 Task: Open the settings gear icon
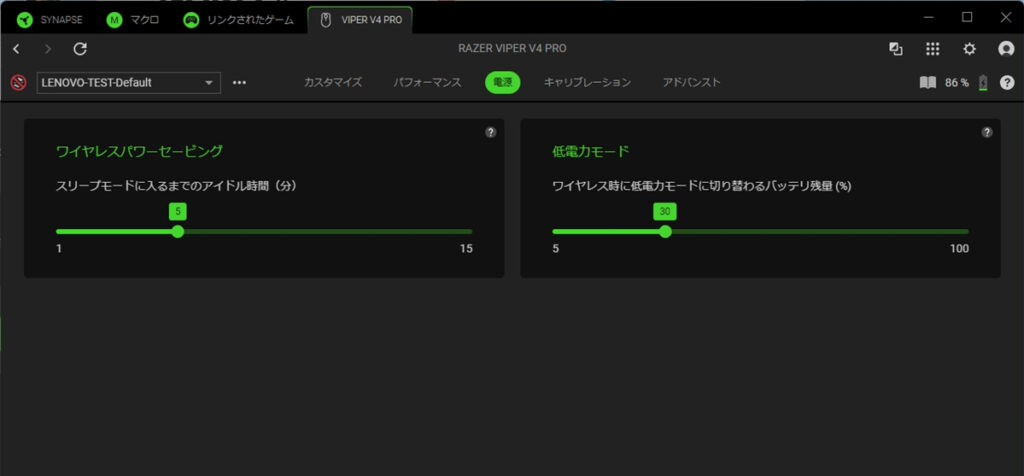(969, 49)
